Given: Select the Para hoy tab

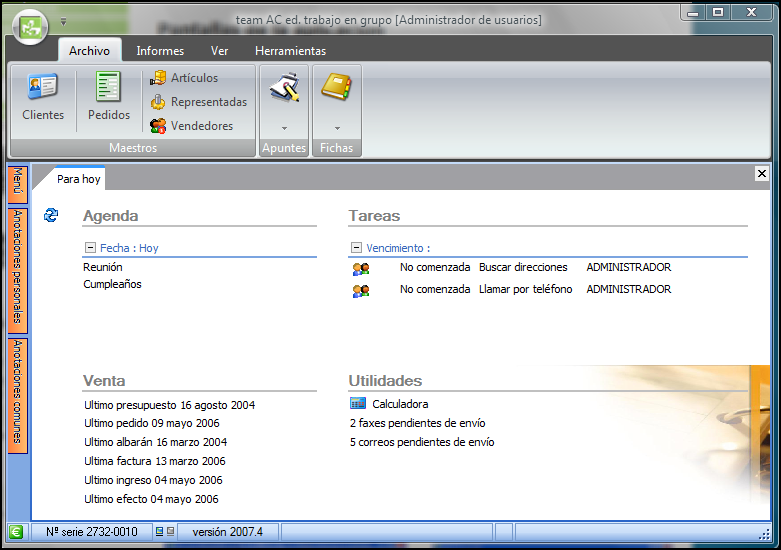Looking at the screenshot, I should tap(79, 179).
